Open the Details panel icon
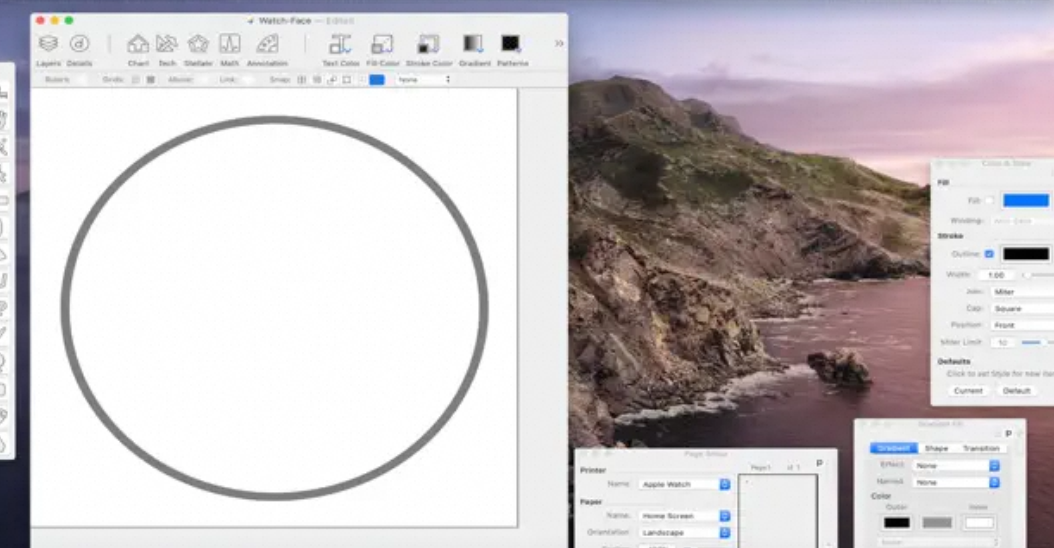 click(79, 44)
